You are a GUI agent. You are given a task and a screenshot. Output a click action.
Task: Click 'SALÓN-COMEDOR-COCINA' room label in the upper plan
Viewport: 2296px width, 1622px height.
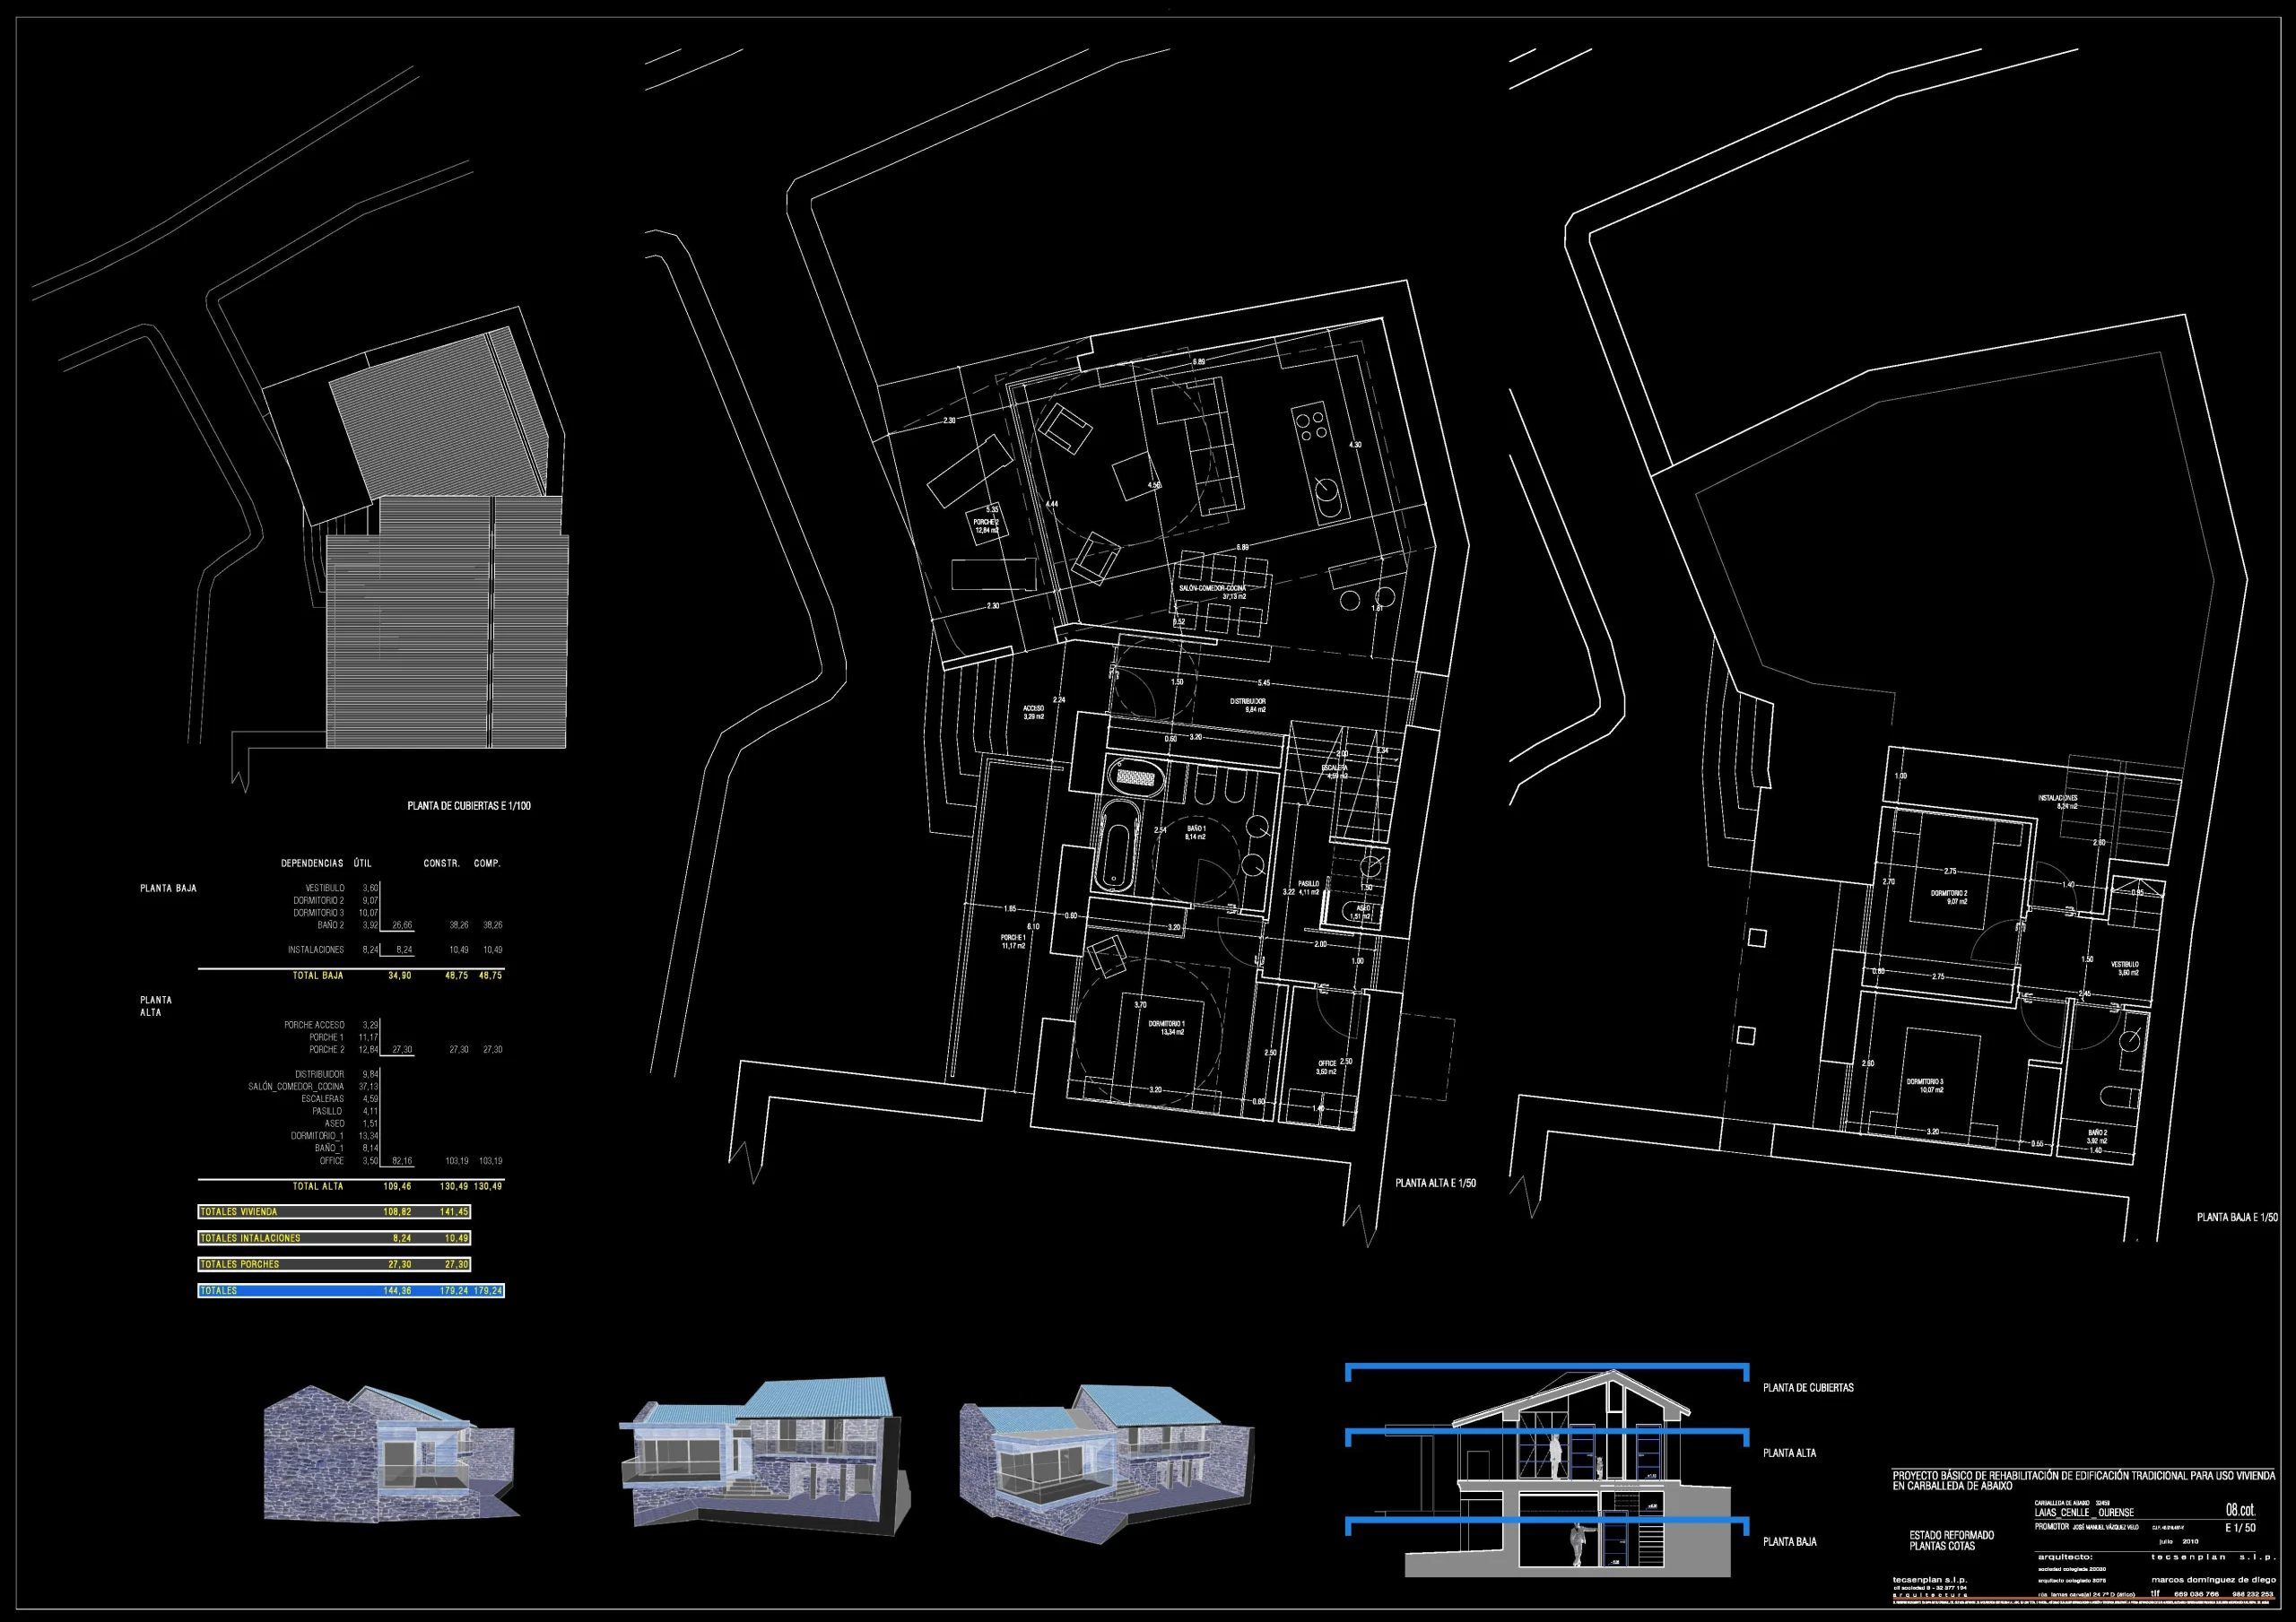pyautogui.click(x=1212, y=588)
